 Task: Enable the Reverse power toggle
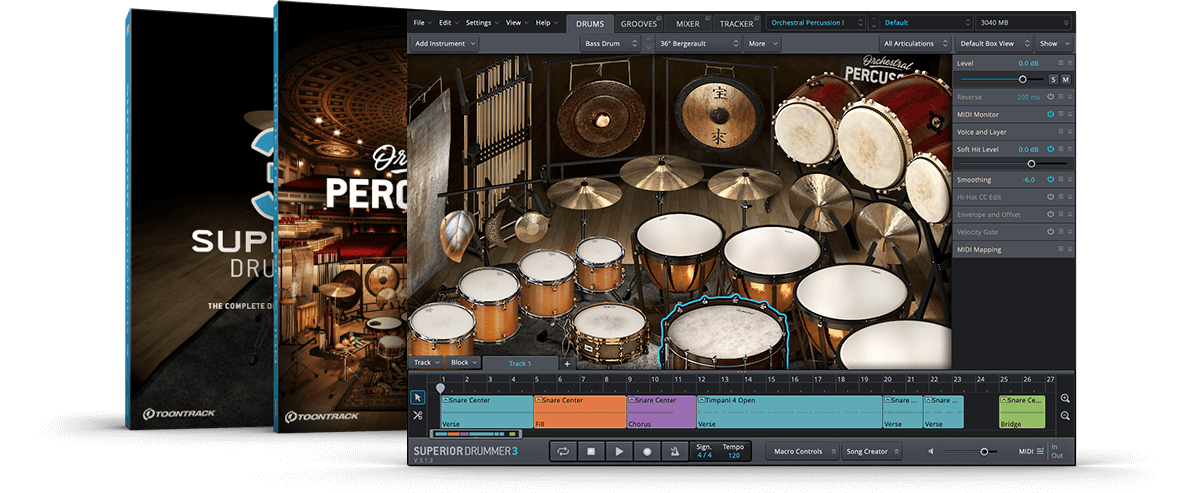1050,97
